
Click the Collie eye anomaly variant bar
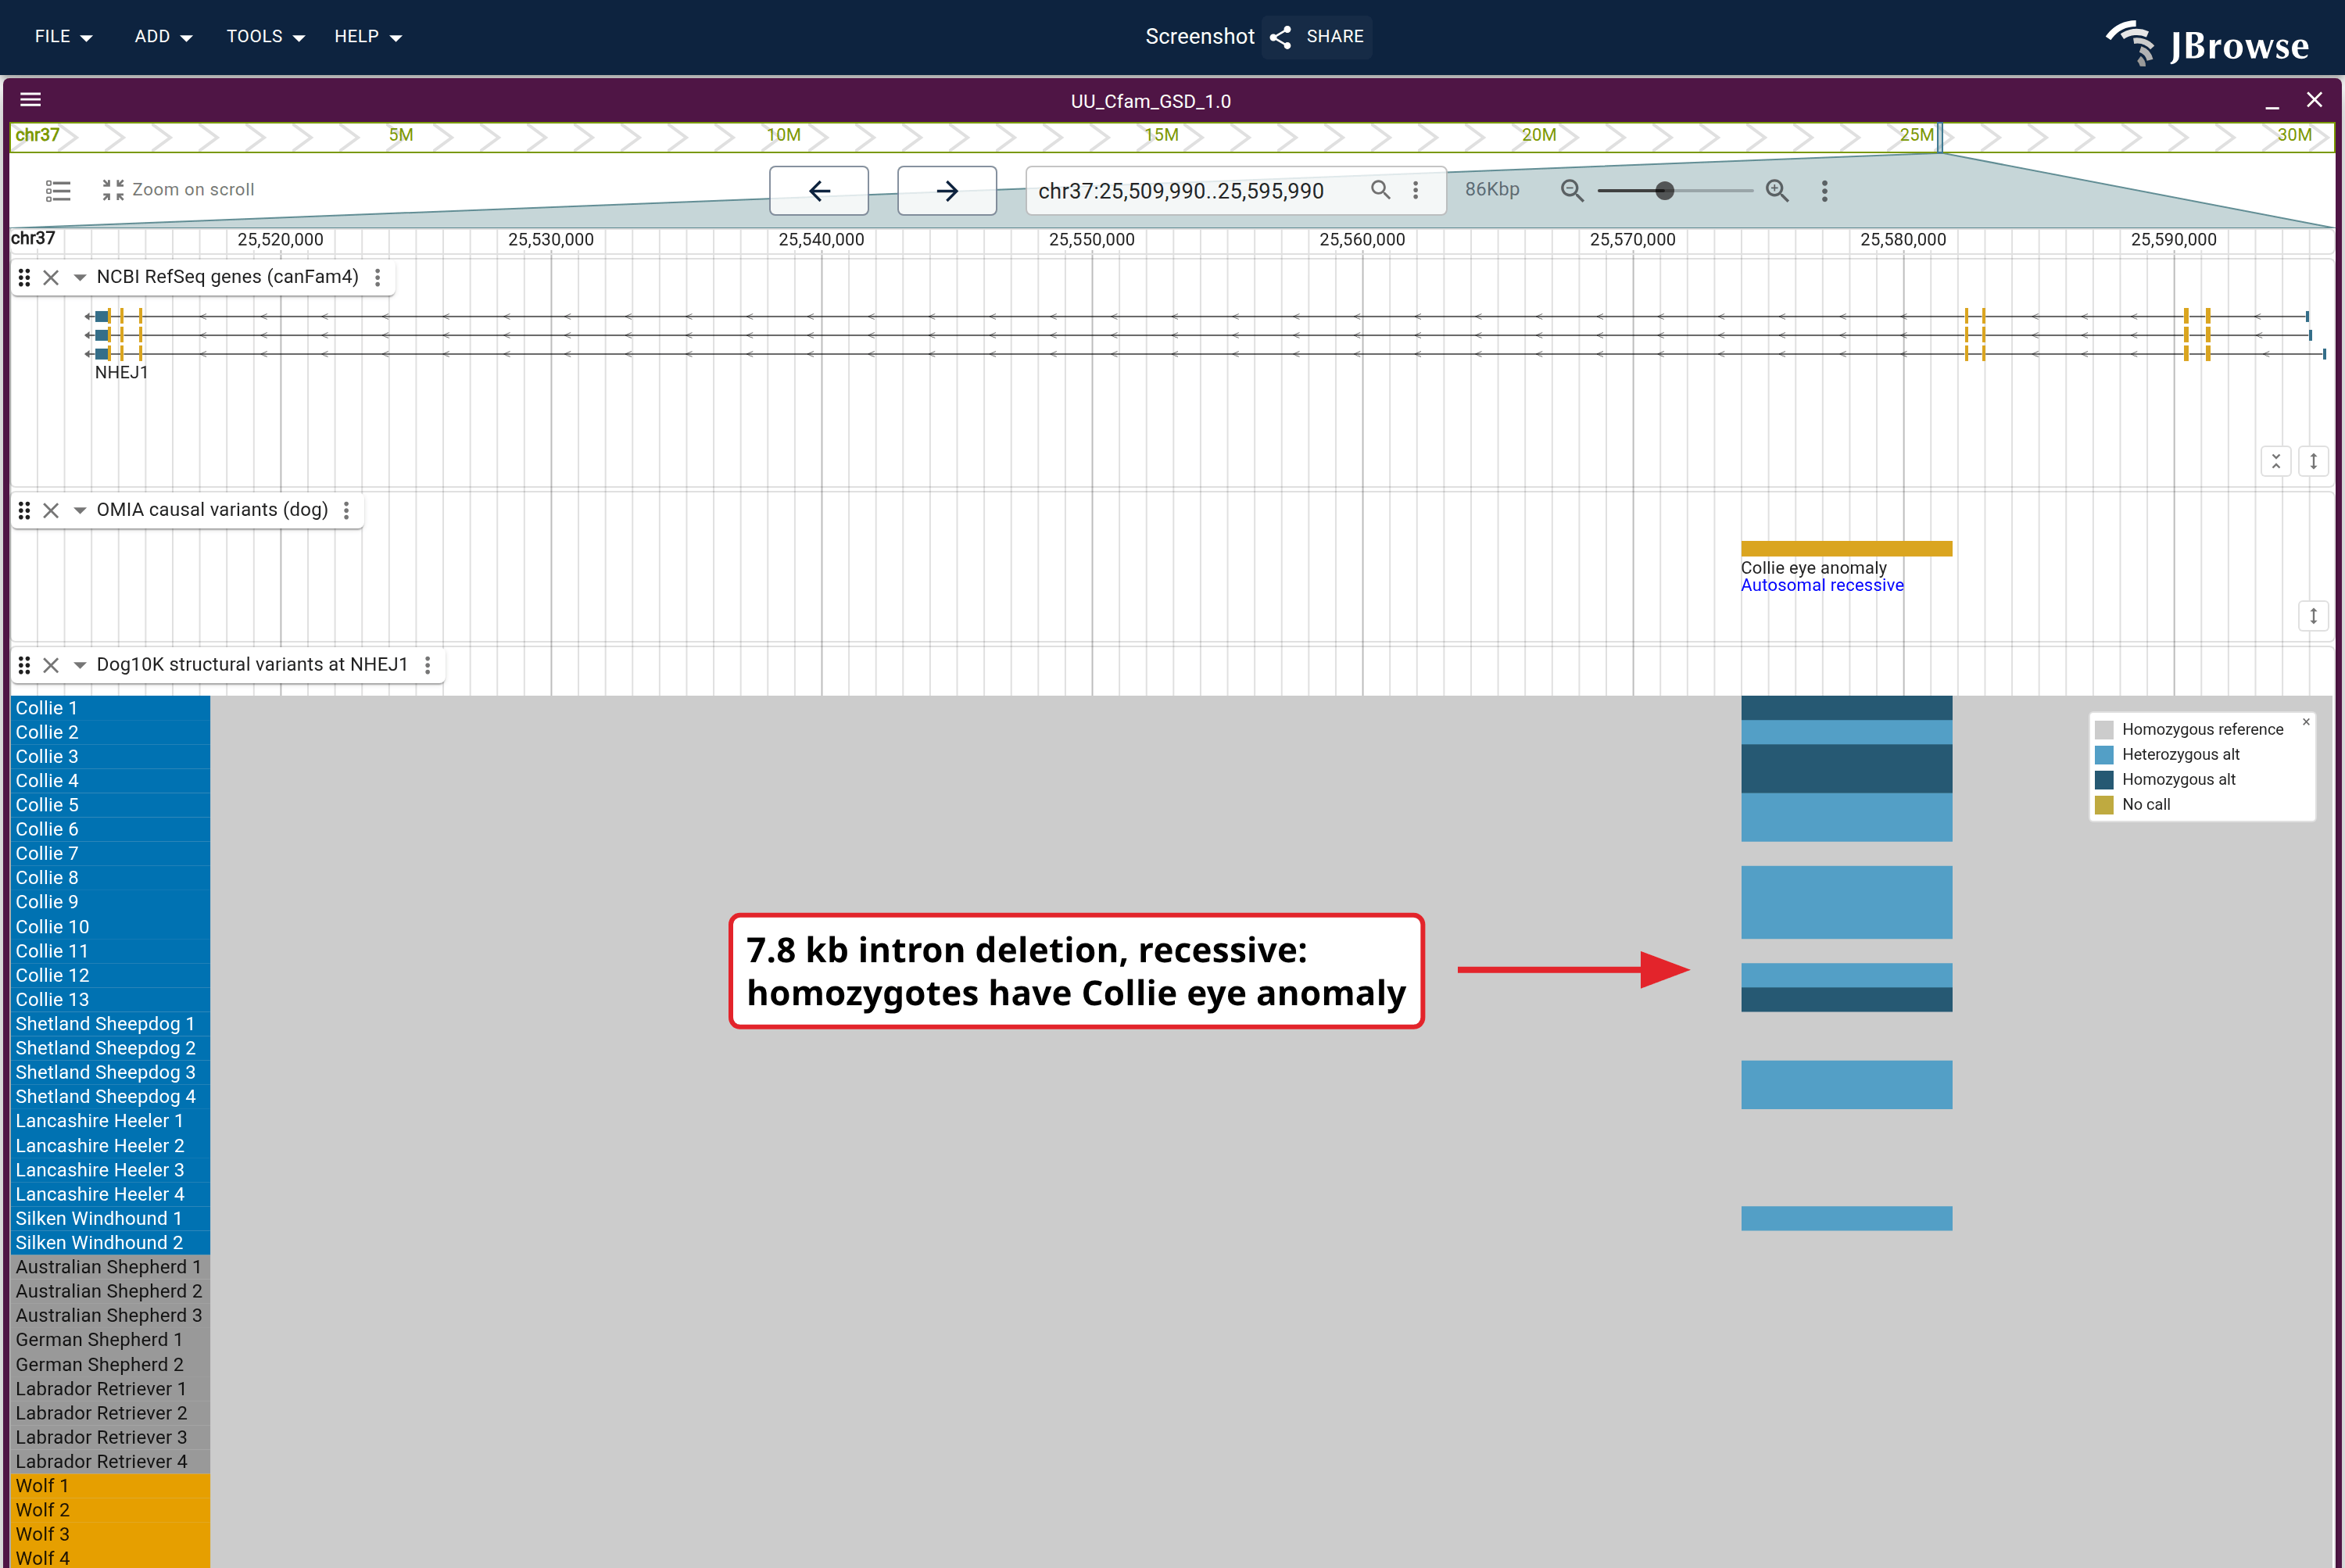1846,548
